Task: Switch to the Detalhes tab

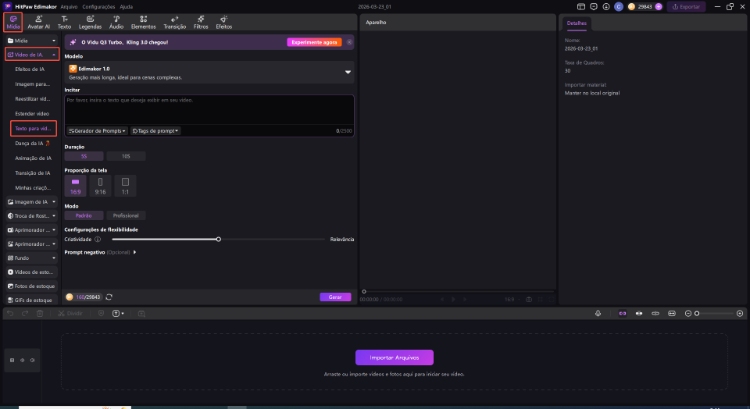Action: pos(576,23)
